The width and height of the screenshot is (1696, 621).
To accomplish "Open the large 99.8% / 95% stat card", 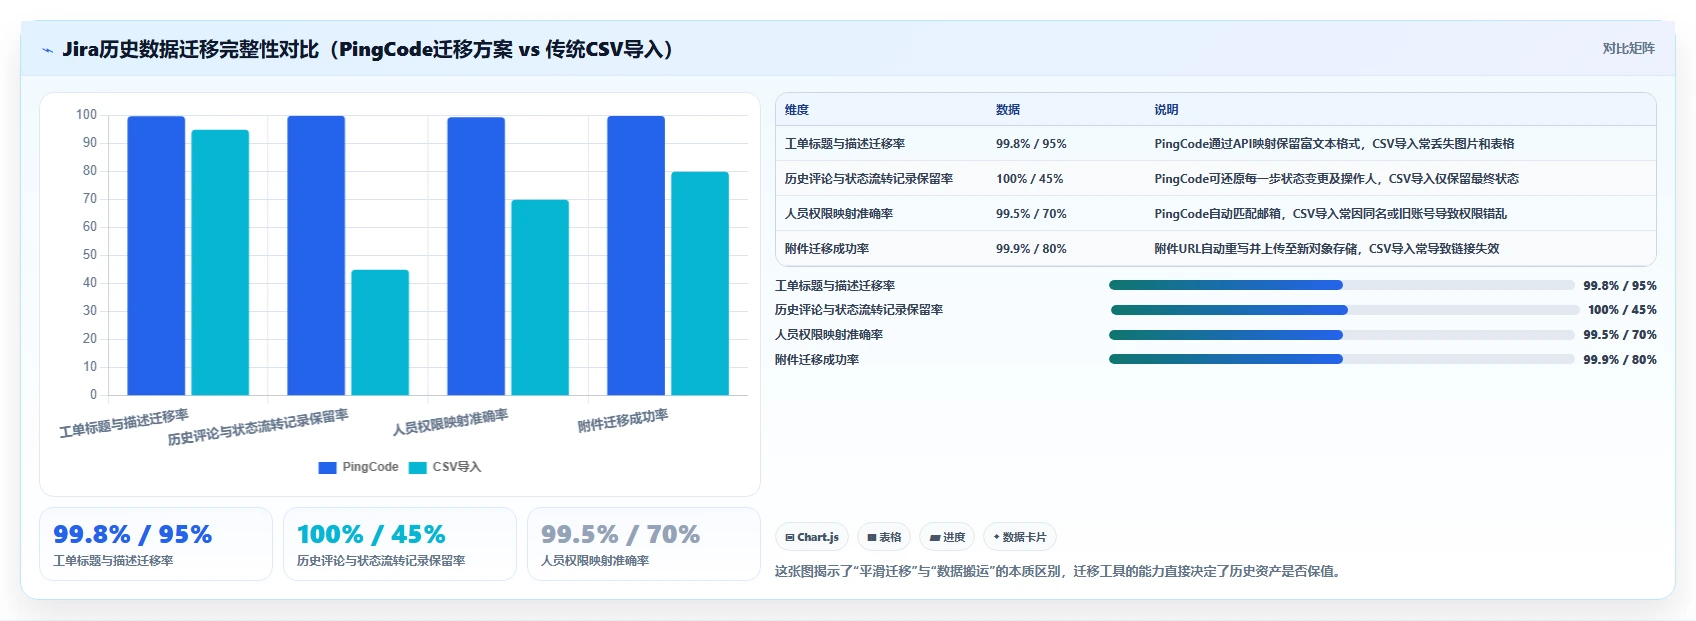I will click(x=156, y=544).
